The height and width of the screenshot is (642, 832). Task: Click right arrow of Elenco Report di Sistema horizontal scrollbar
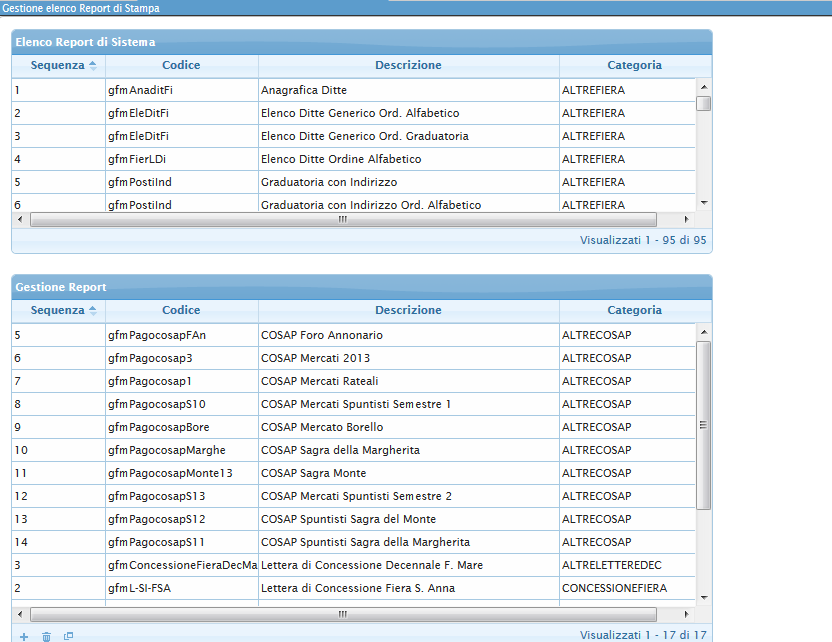pyautogui.click(x=686, y=220)
